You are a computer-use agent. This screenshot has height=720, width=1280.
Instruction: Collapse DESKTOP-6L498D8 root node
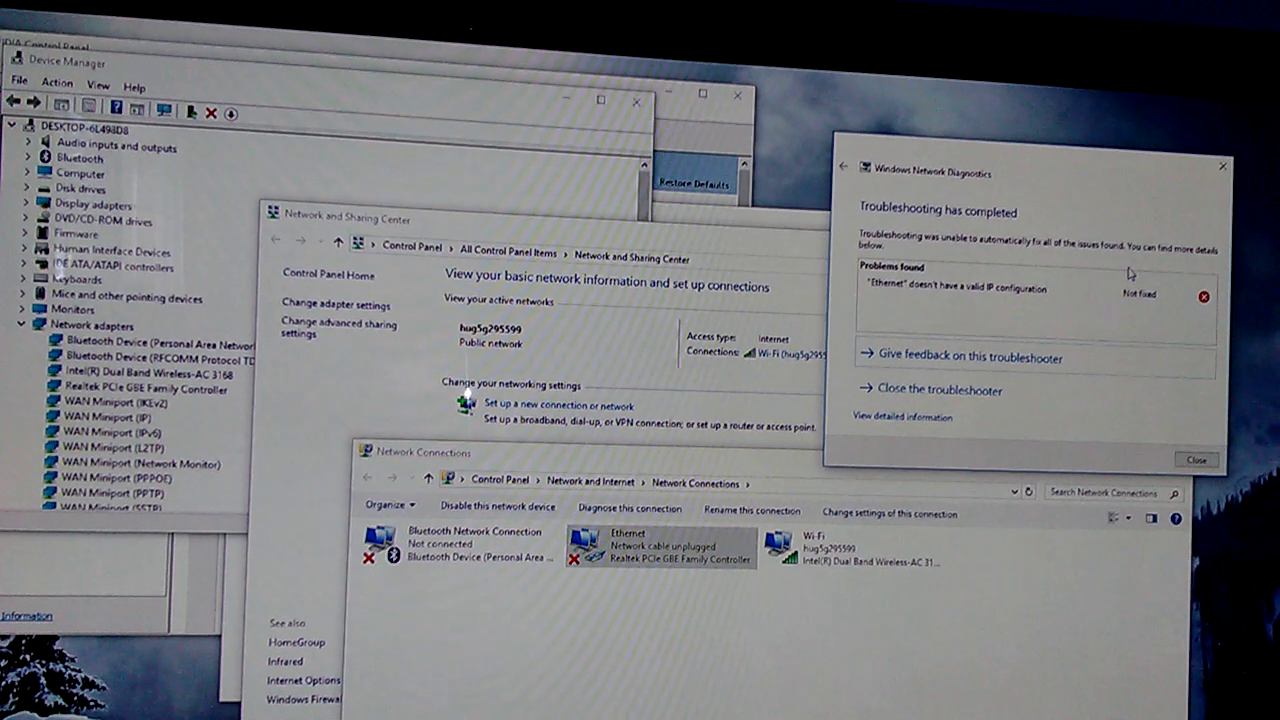point(11,125)
